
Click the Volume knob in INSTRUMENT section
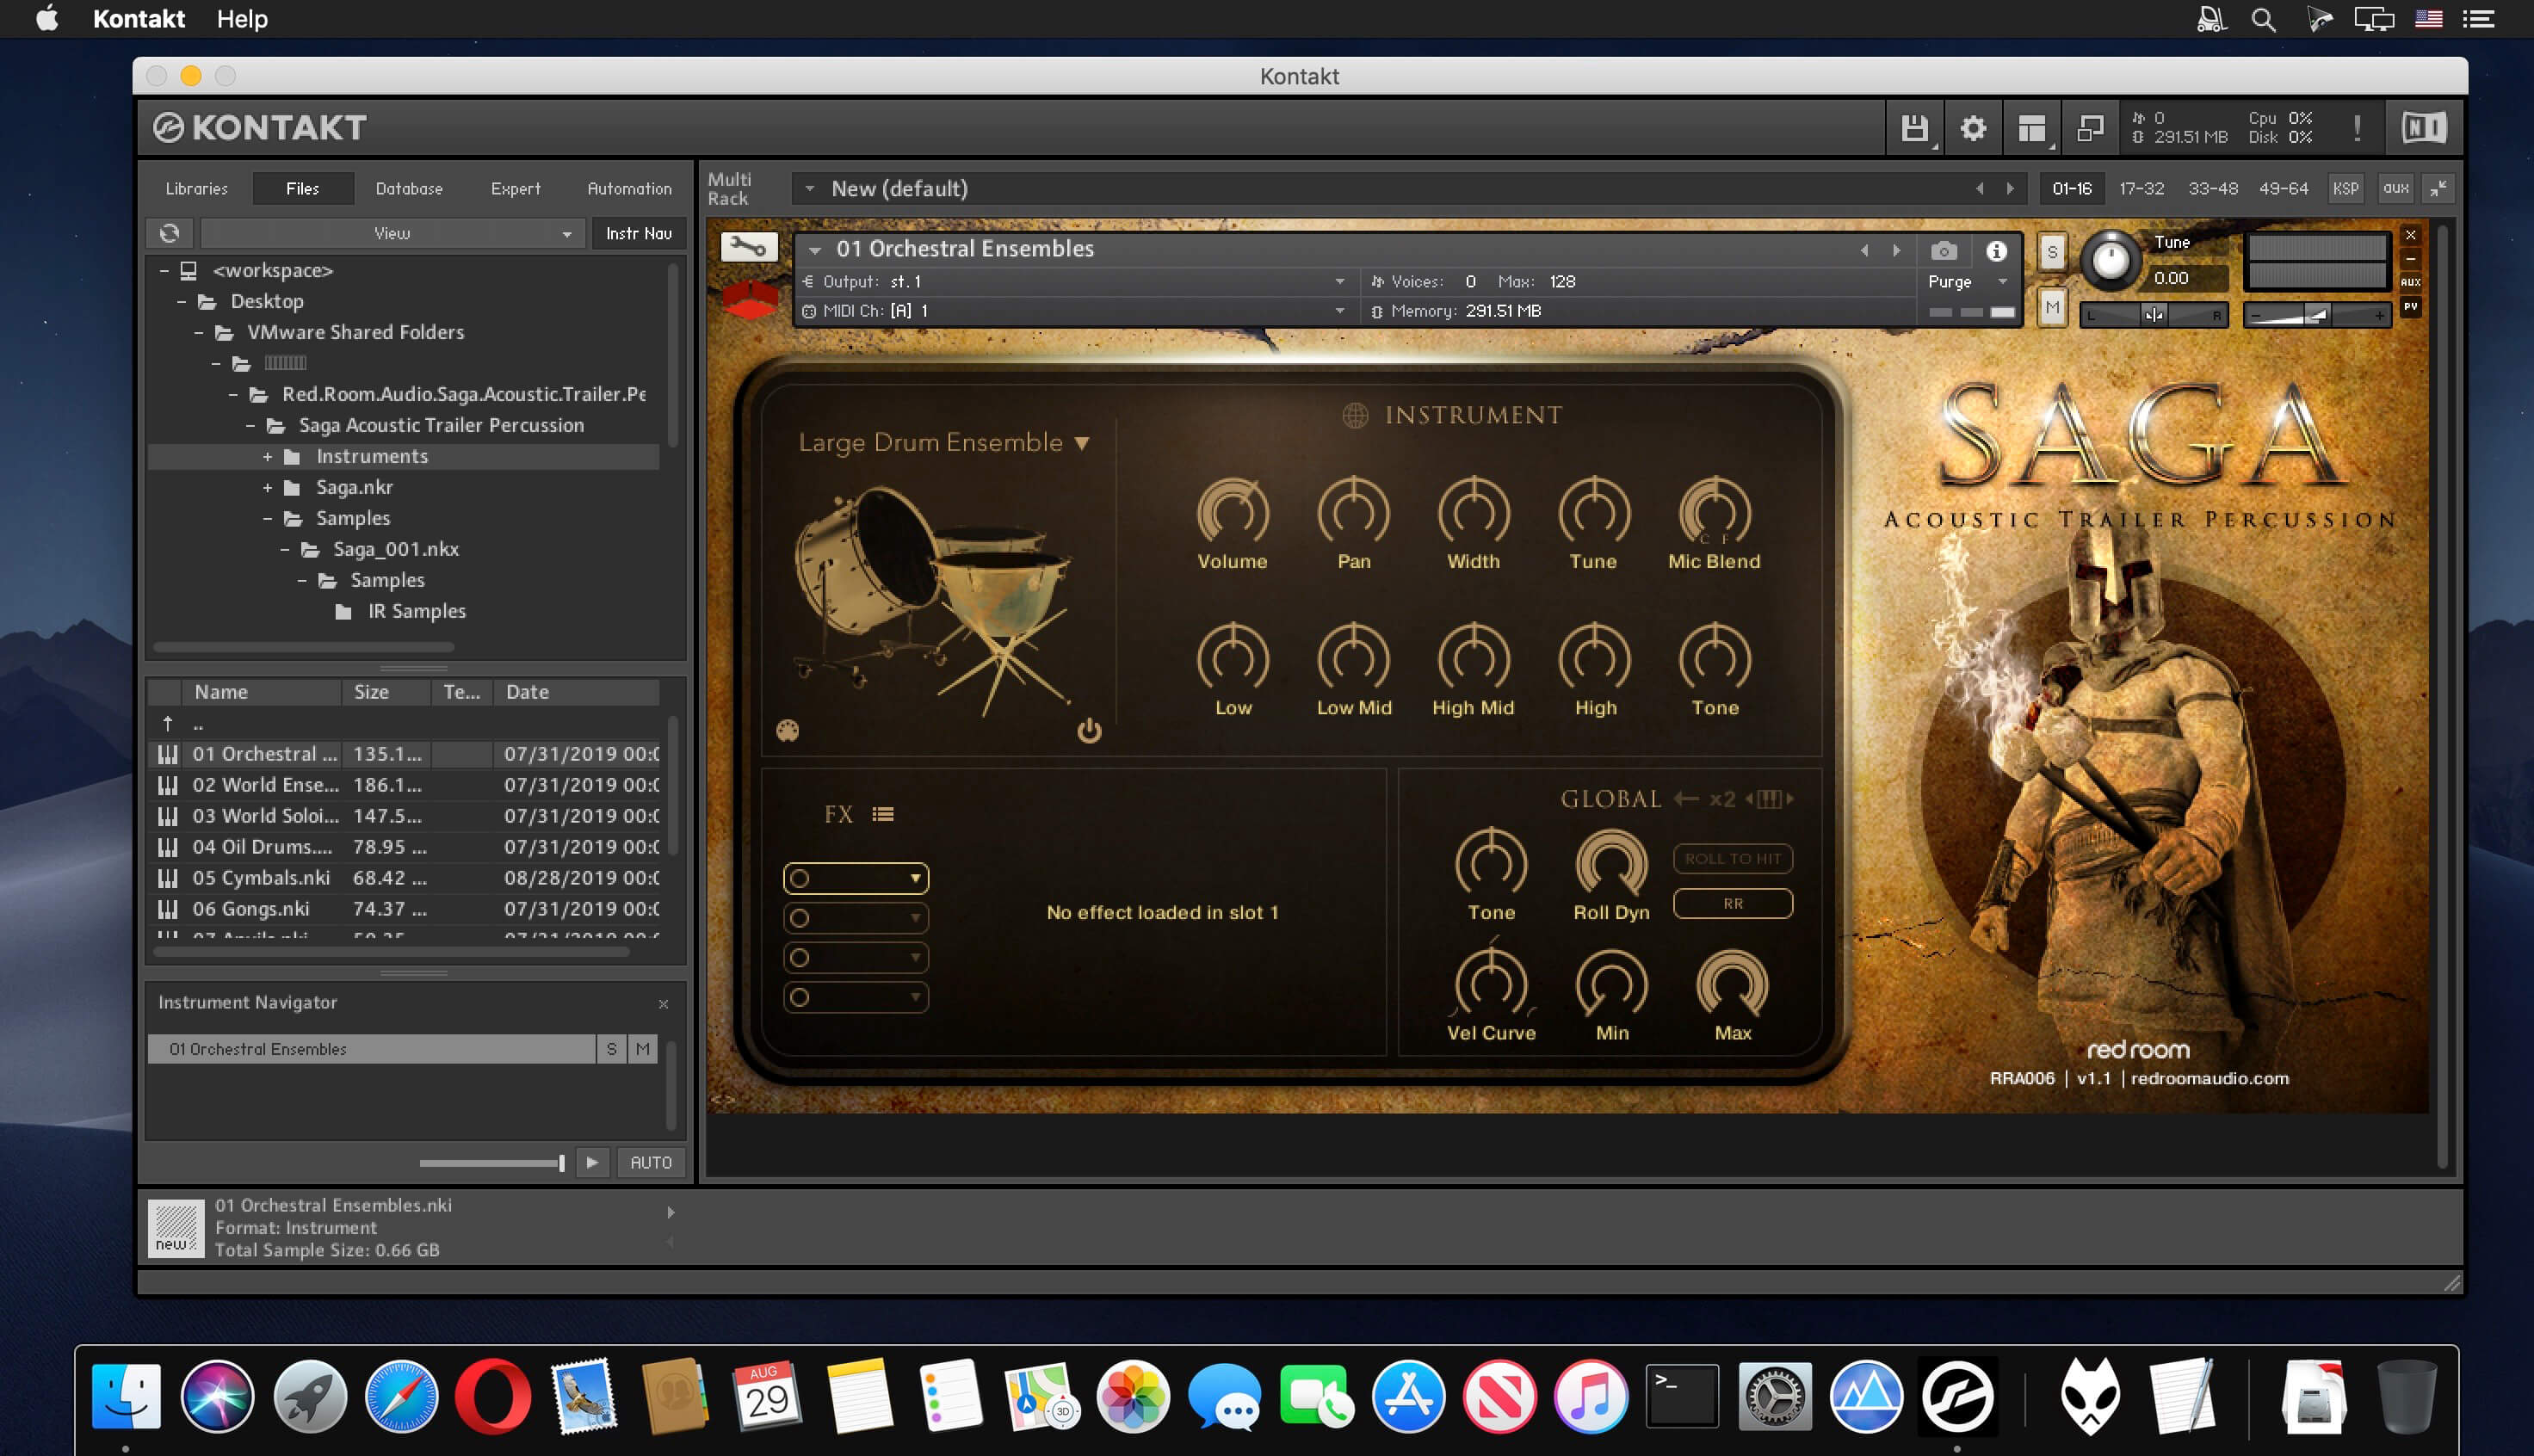click(1233, 512)
